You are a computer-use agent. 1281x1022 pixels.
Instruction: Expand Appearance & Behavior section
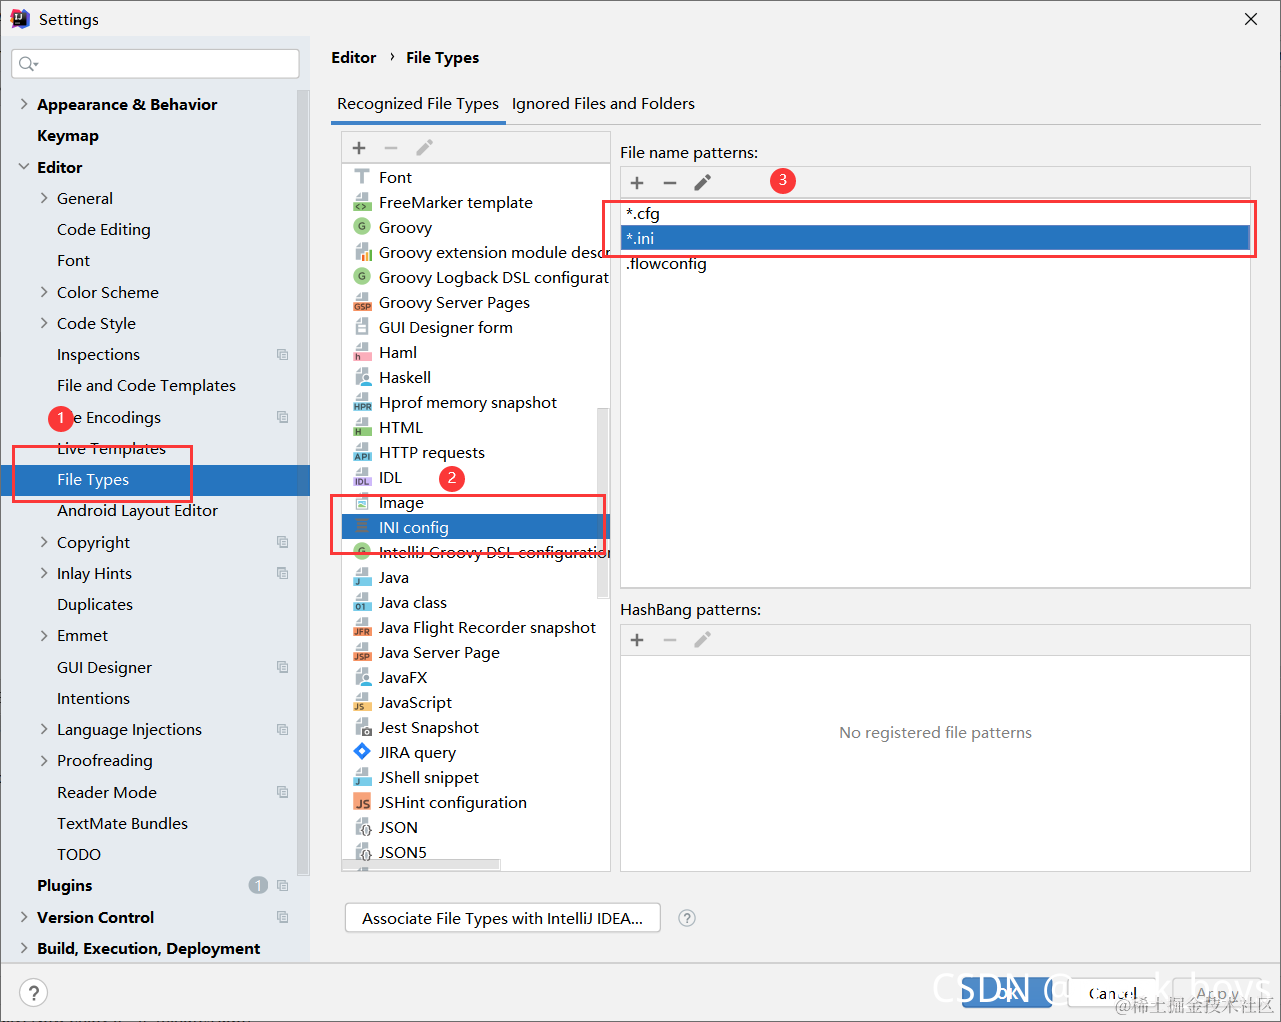[24, 104]
